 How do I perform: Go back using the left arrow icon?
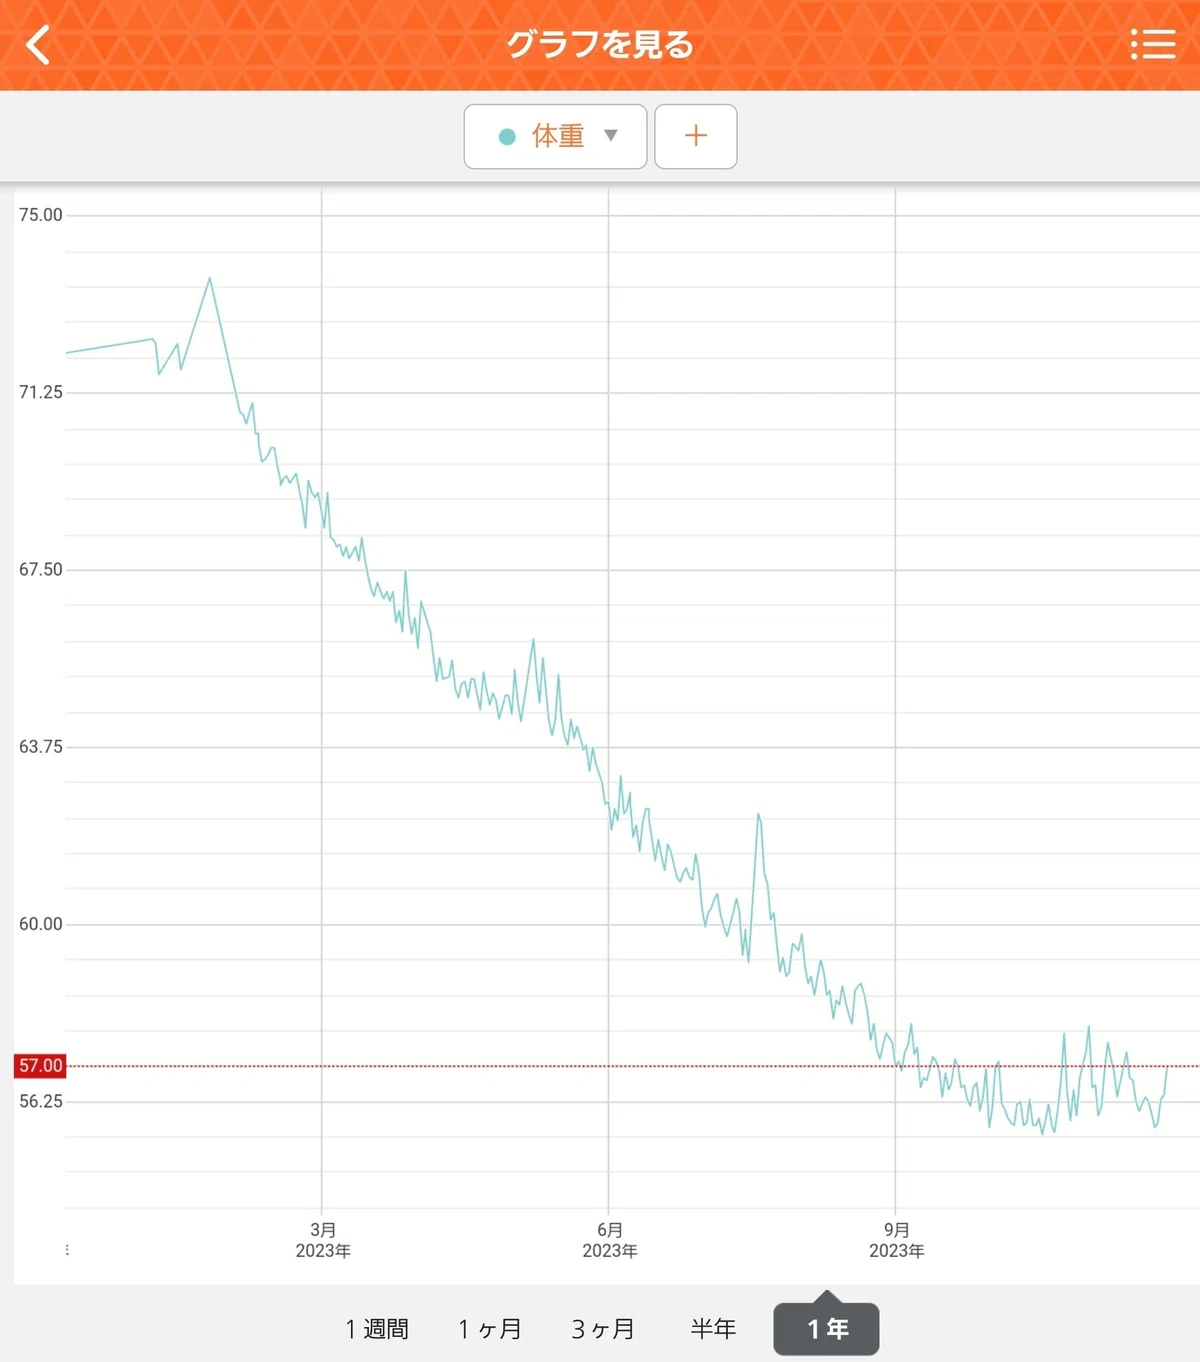(x=38, y=45)
